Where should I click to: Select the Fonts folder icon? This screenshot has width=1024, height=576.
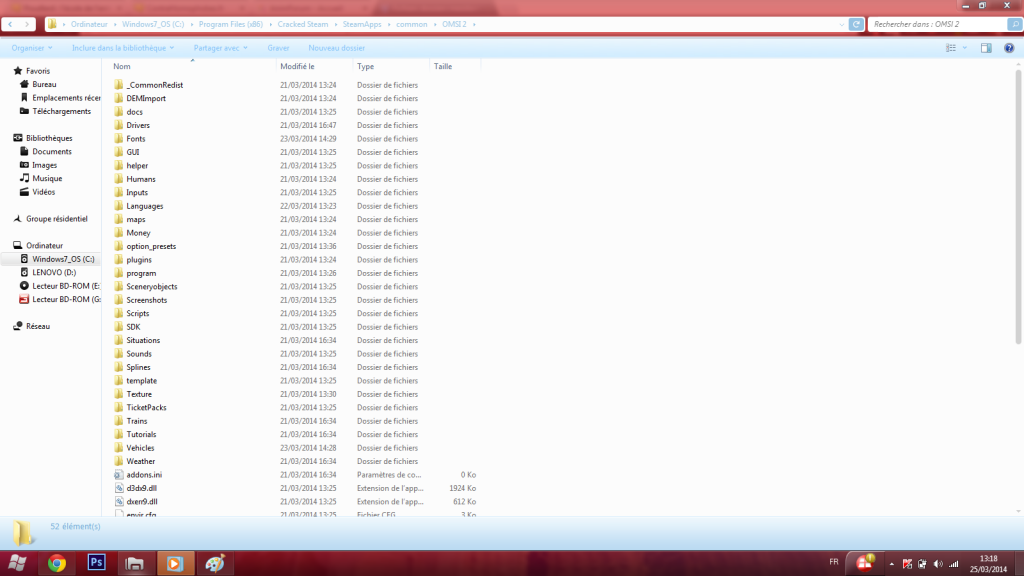[118, 138]
